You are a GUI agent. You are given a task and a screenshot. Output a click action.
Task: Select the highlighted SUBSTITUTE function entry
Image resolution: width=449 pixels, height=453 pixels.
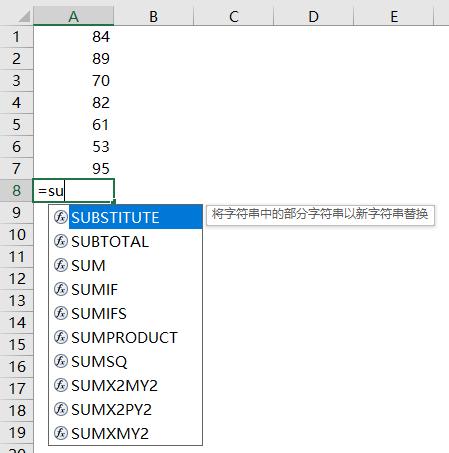click(125, 217)
